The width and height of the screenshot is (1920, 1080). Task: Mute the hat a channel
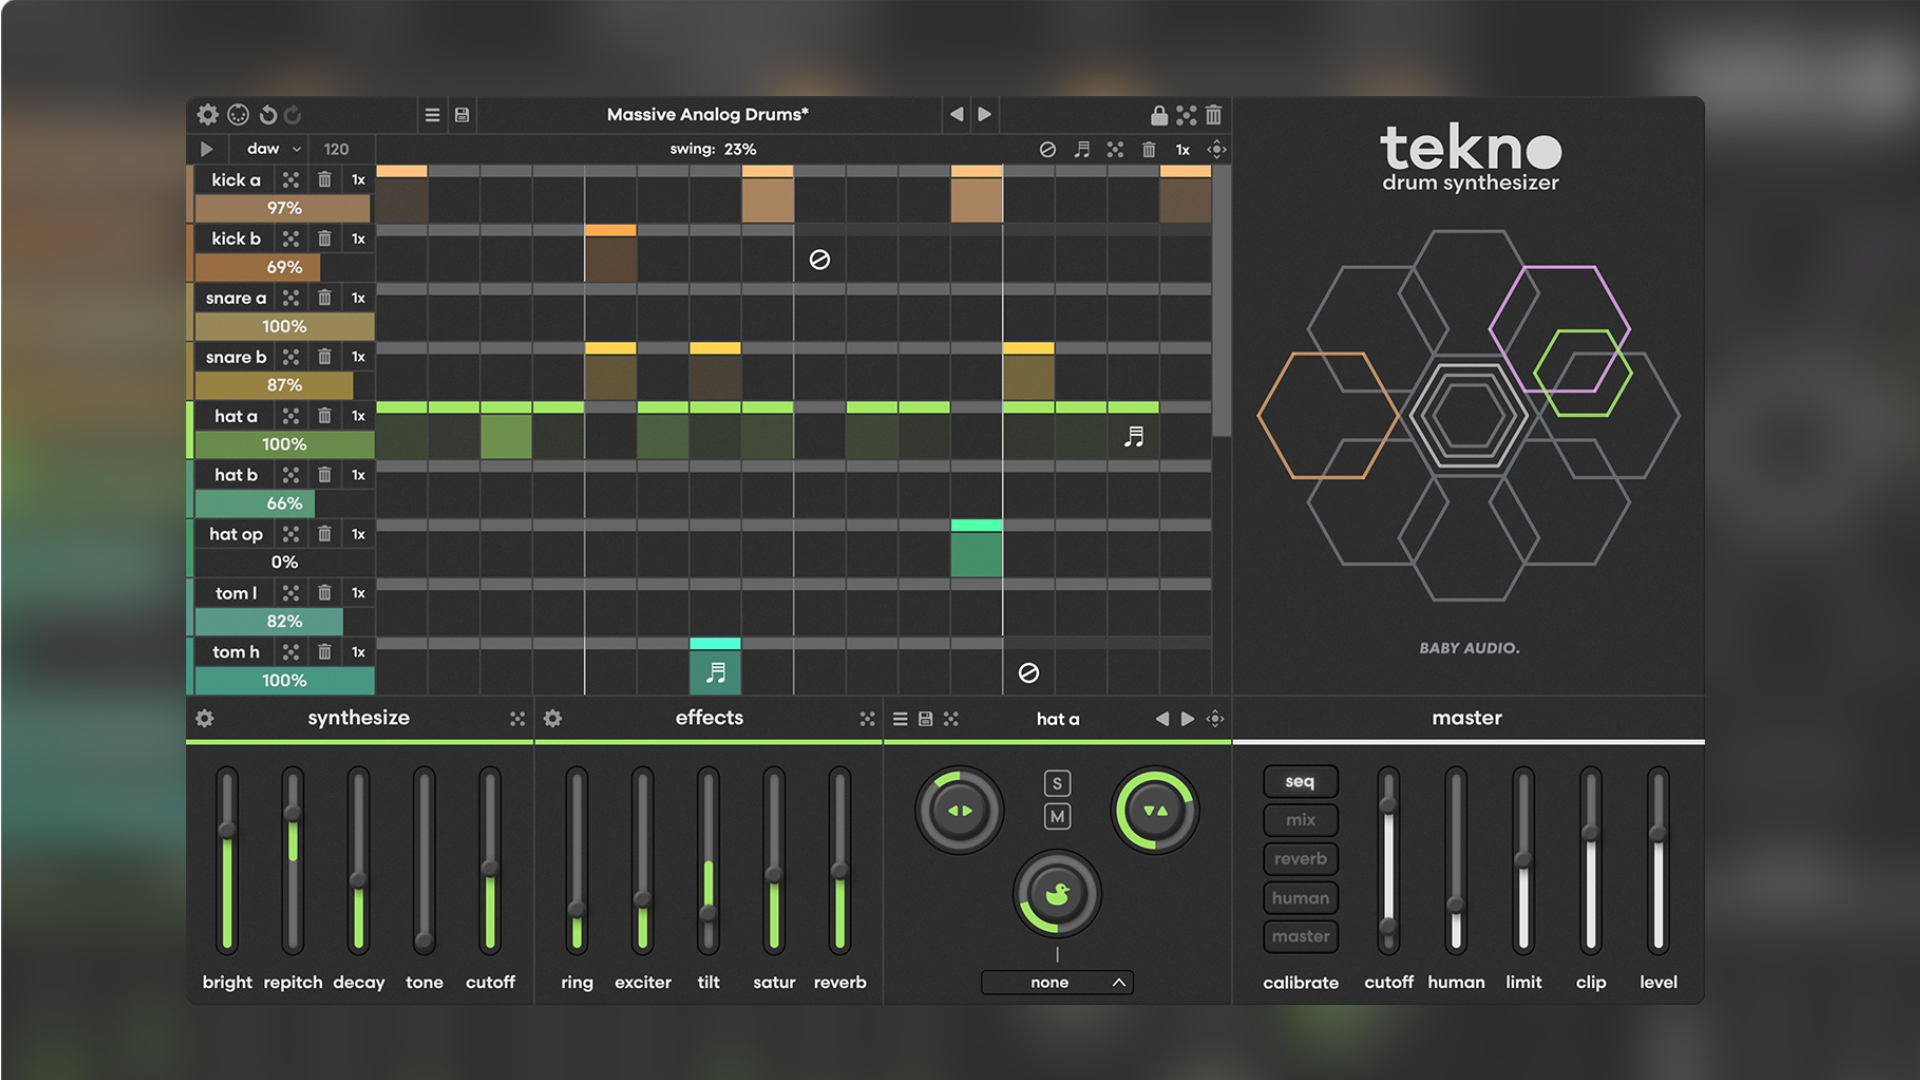coord(1057,817)
